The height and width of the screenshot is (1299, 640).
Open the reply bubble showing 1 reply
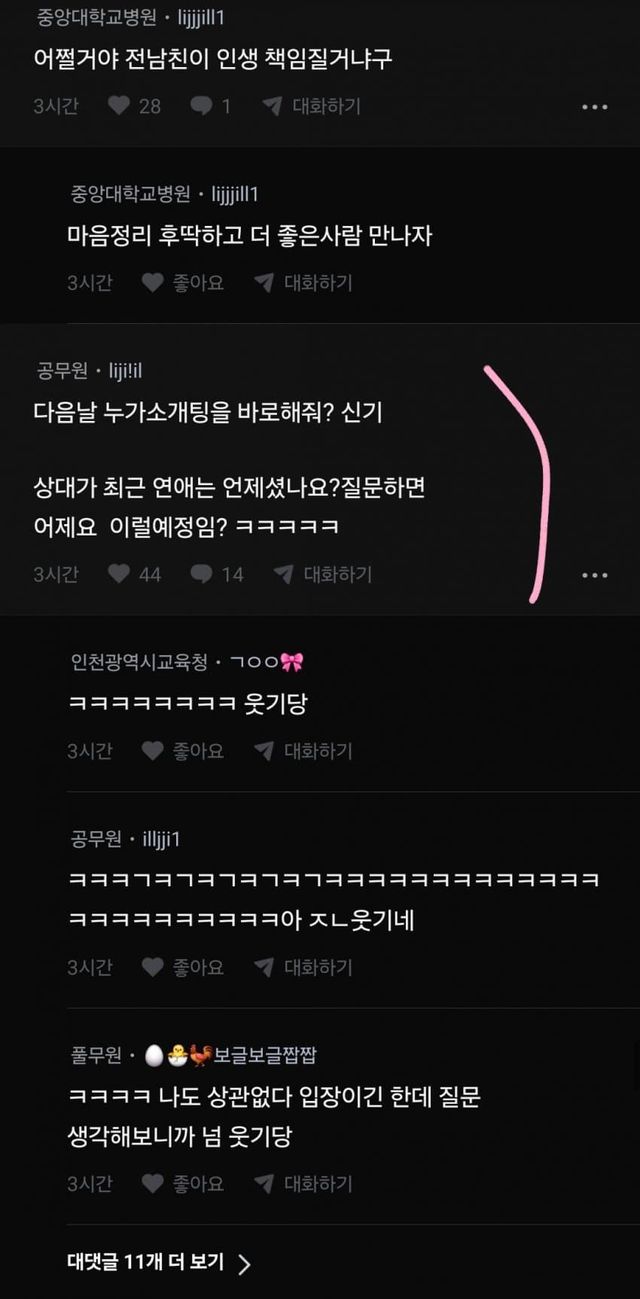click(211, 106)
